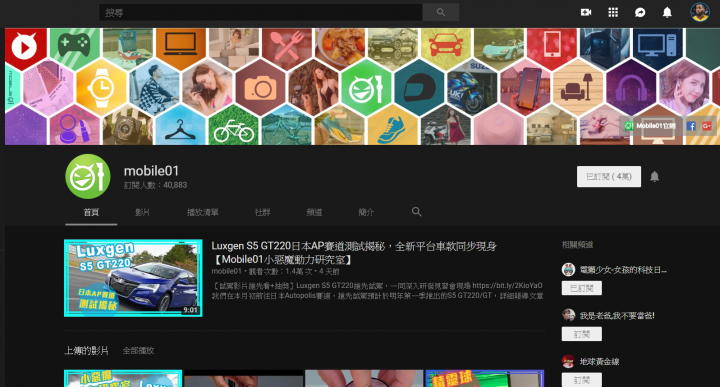Focus the search input field
This screenshot has height=387, width=720.
tap(261, 12)
